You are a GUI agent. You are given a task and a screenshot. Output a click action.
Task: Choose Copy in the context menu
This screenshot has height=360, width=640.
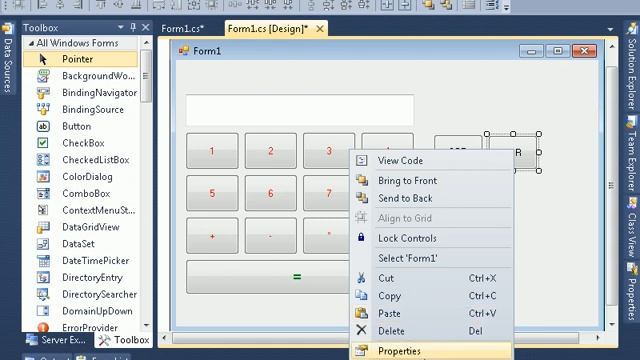pyautogui.click(x=431, y=296)
